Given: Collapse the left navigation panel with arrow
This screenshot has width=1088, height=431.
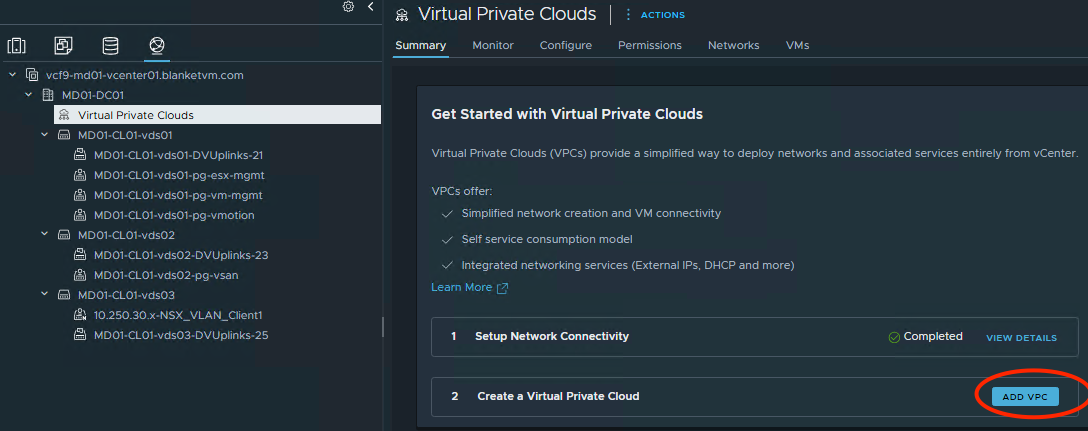Looking at the screenshot, I should (371, 7).
